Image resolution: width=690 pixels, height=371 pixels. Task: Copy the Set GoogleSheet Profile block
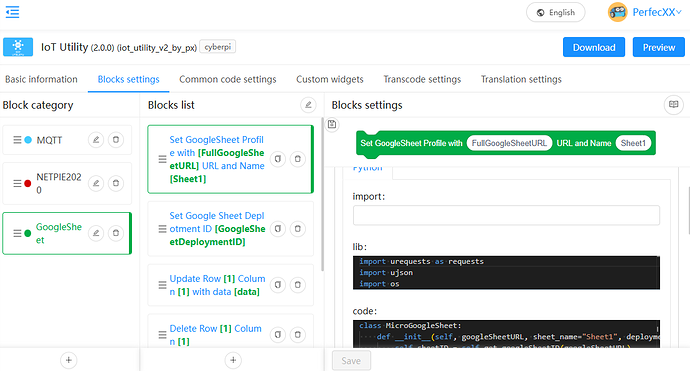click(278, 159)
